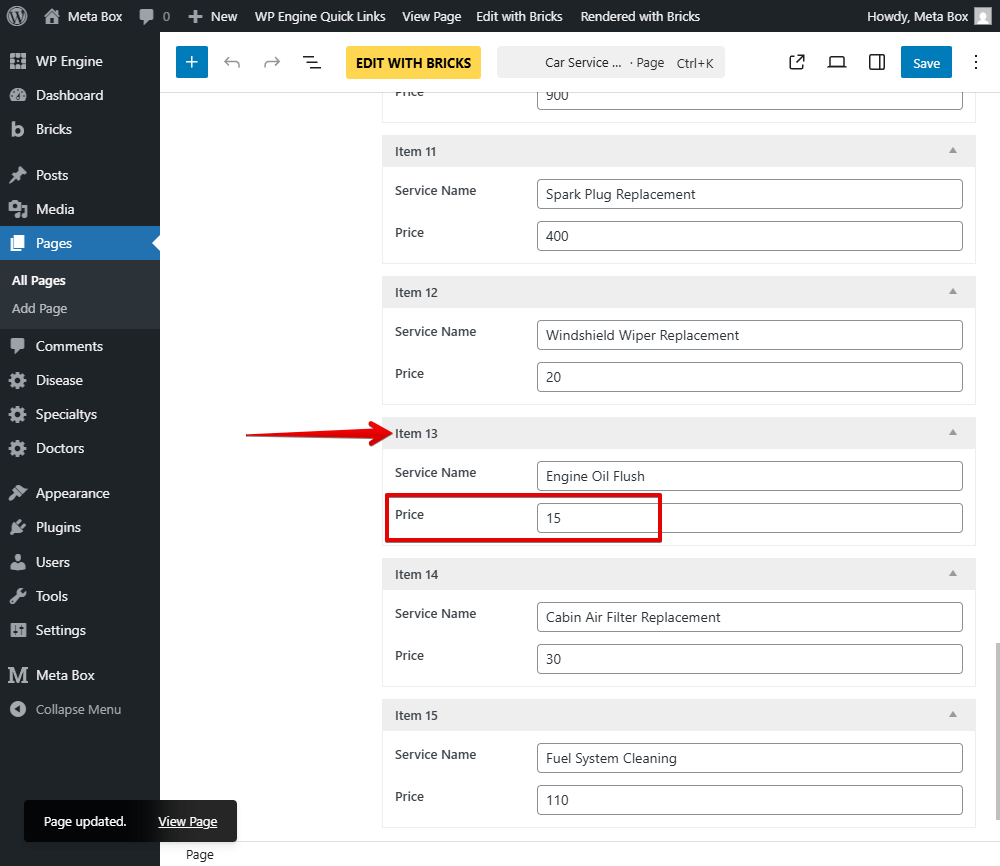Collapse Item 13 using its arrow
Viewport: 1000px width, 866px height.
coord(953,433)
